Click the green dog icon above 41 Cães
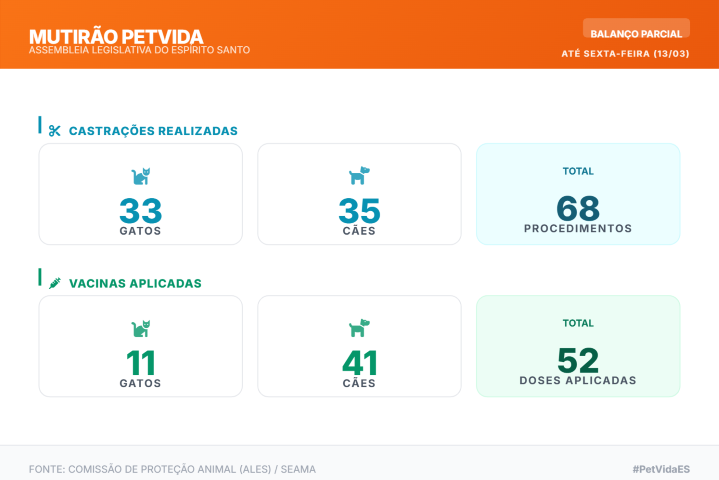Screen dimensions: 719x480 pos(359,328)
